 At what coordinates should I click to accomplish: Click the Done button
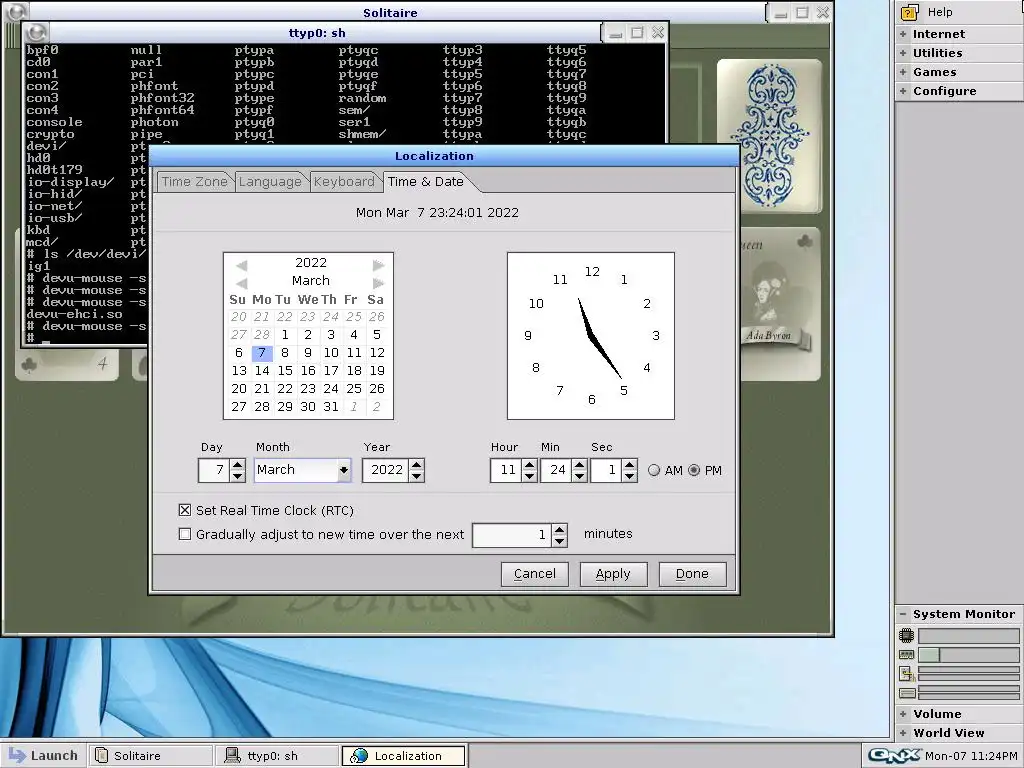pos(692,574)
